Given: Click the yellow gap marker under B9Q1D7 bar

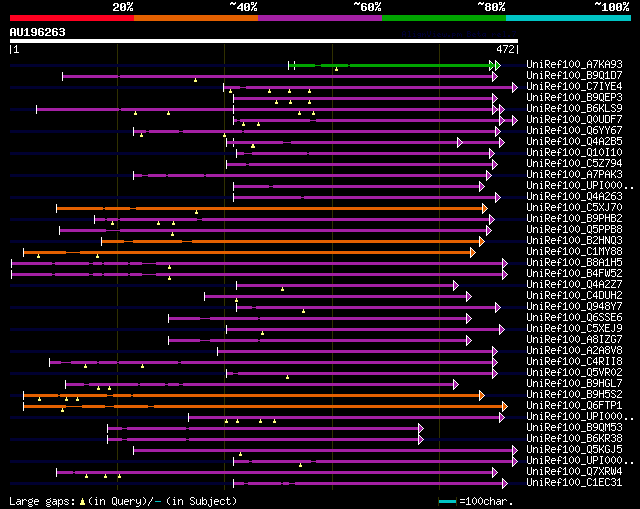Looking at the screenshot, I should pyautogui.click(x=196, y=80).
